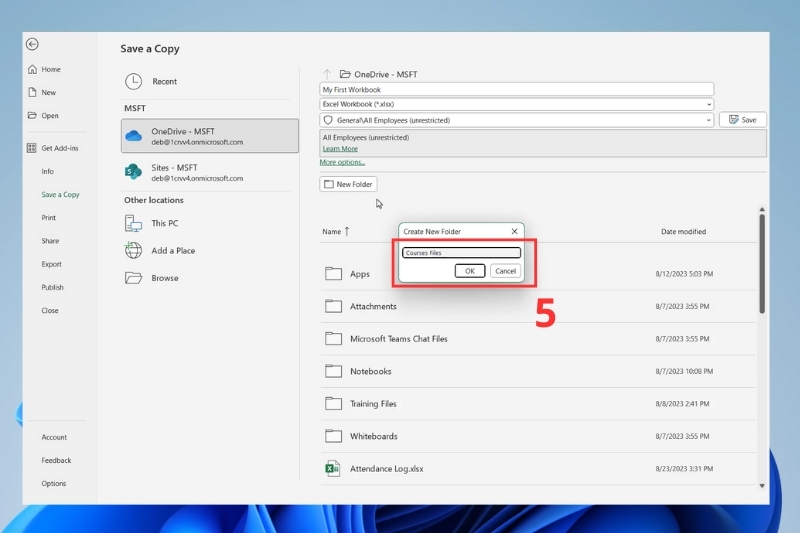Click the New Folder button

[348, 184]
